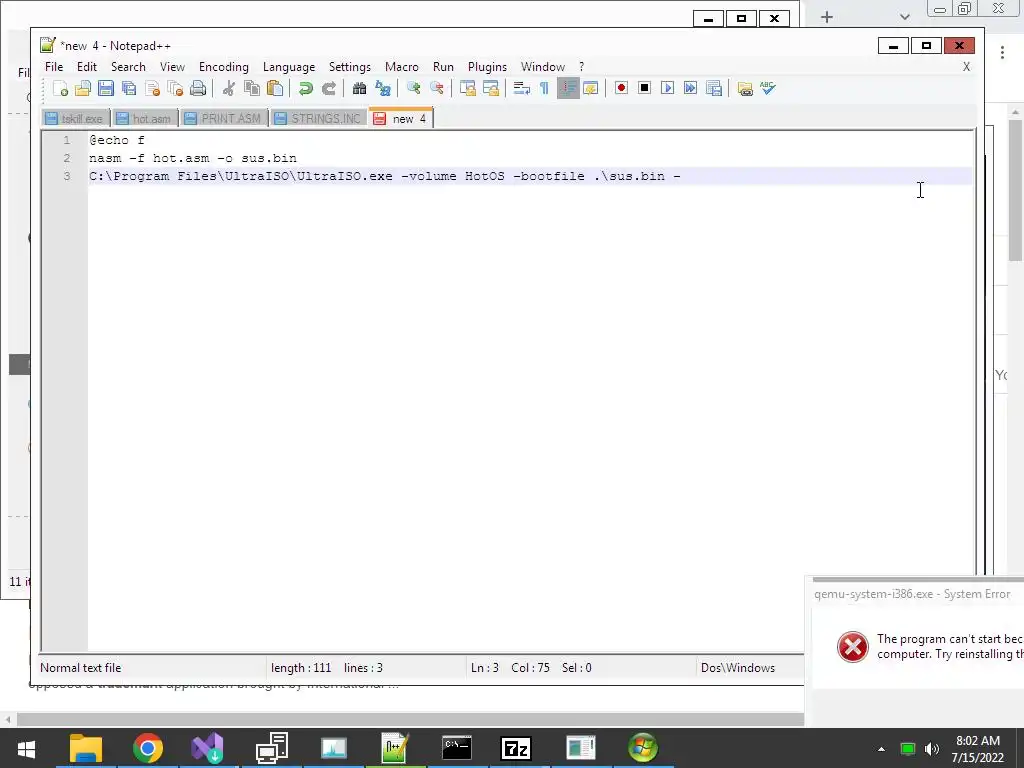Click 'Dos\Windows' in status bar
Viewport: 1024px width, 768px height.
[738, 667]
